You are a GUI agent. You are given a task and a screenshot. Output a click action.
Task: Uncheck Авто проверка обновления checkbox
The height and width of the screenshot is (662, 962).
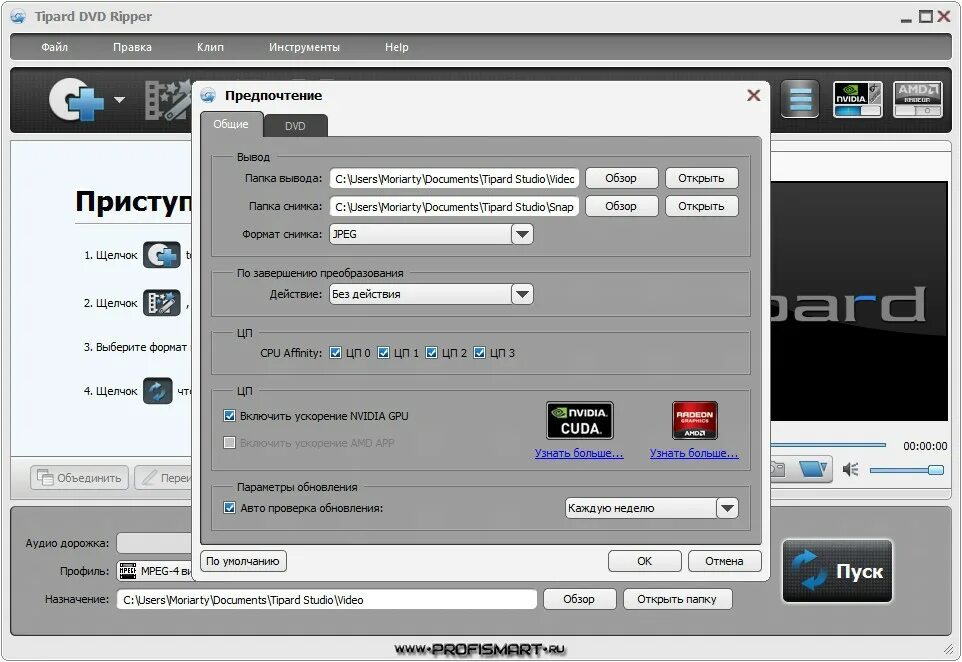(x=229, y=508)
